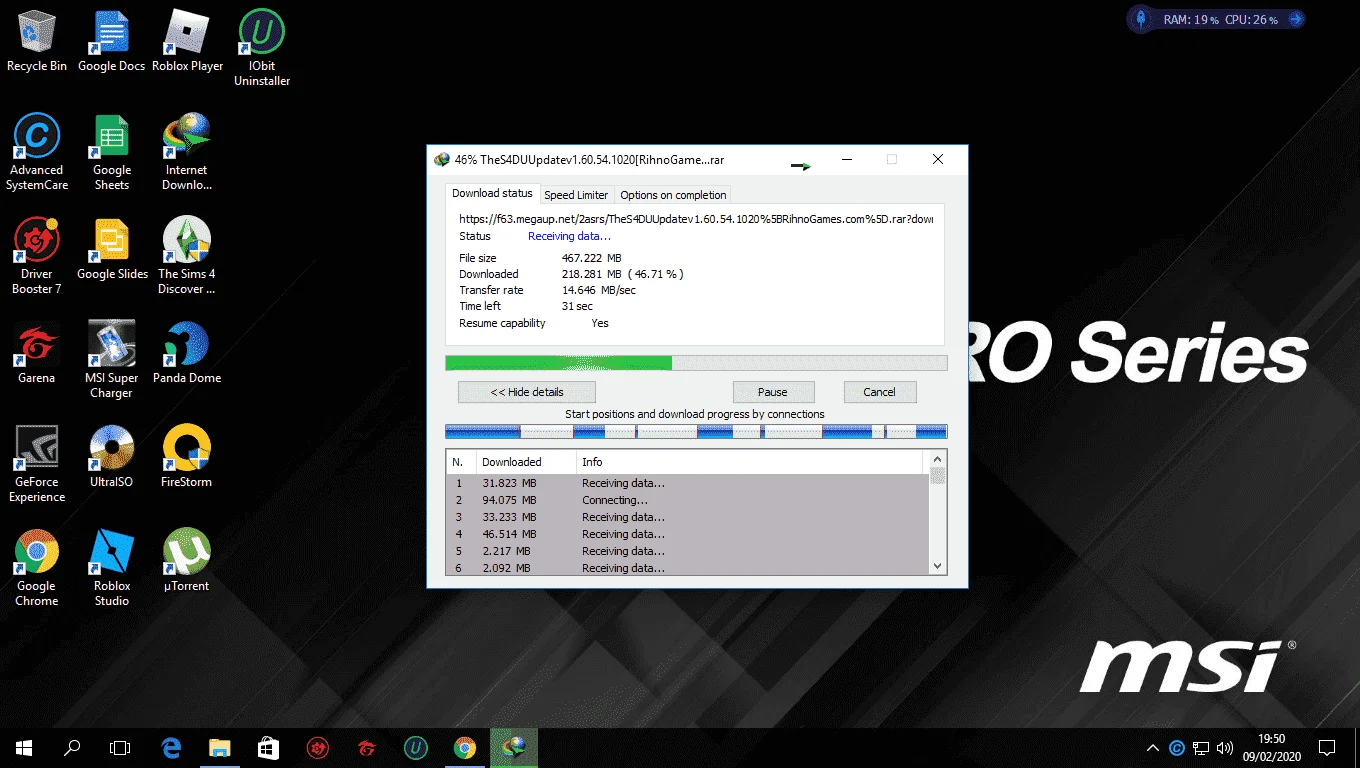The height and width of the screenshot is (768, 1360).
Task: Open the volume control in system tray
Action: pyautogui.click(x=1225, y=748)
